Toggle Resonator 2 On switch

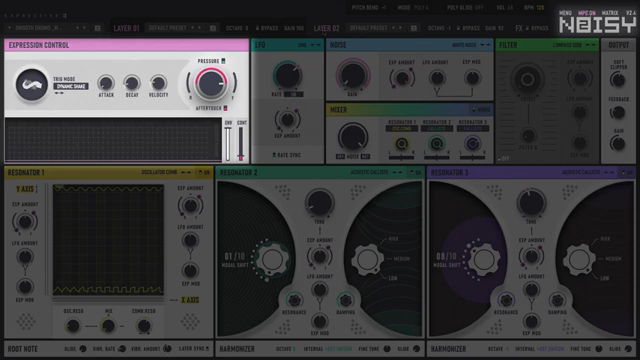(x=411, y=173)
